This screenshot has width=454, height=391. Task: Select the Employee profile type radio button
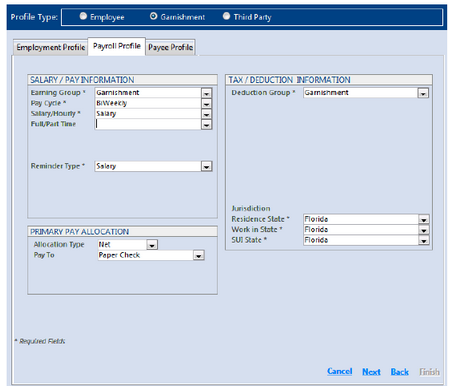83,16
